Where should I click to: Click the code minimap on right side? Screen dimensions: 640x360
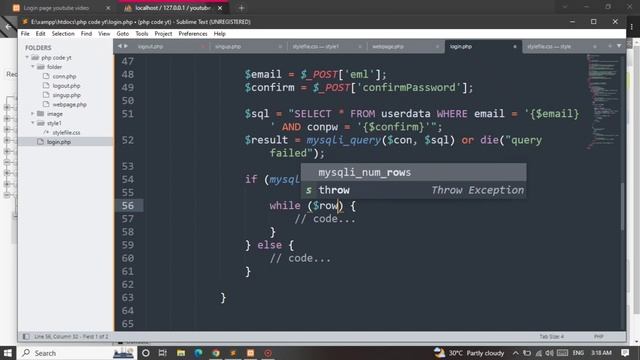[x=603, y=102]
